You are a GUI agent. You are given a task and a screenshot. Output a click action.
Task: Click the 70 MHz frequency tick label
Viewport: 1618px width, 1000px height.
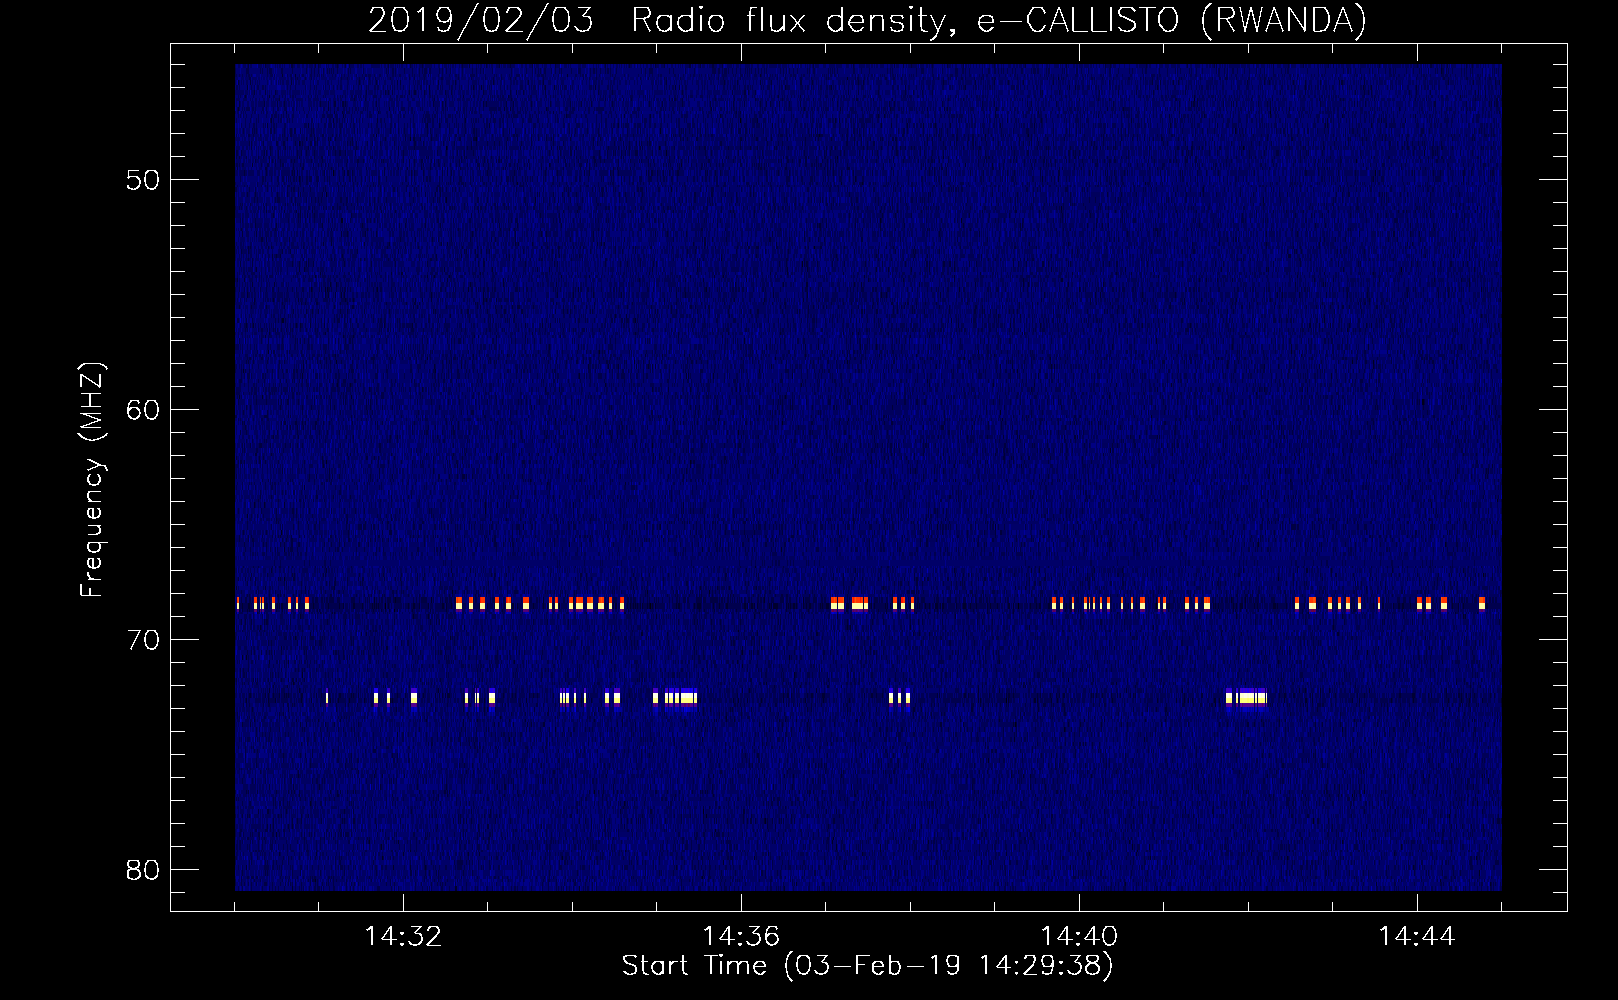click(x=143, y=640)
